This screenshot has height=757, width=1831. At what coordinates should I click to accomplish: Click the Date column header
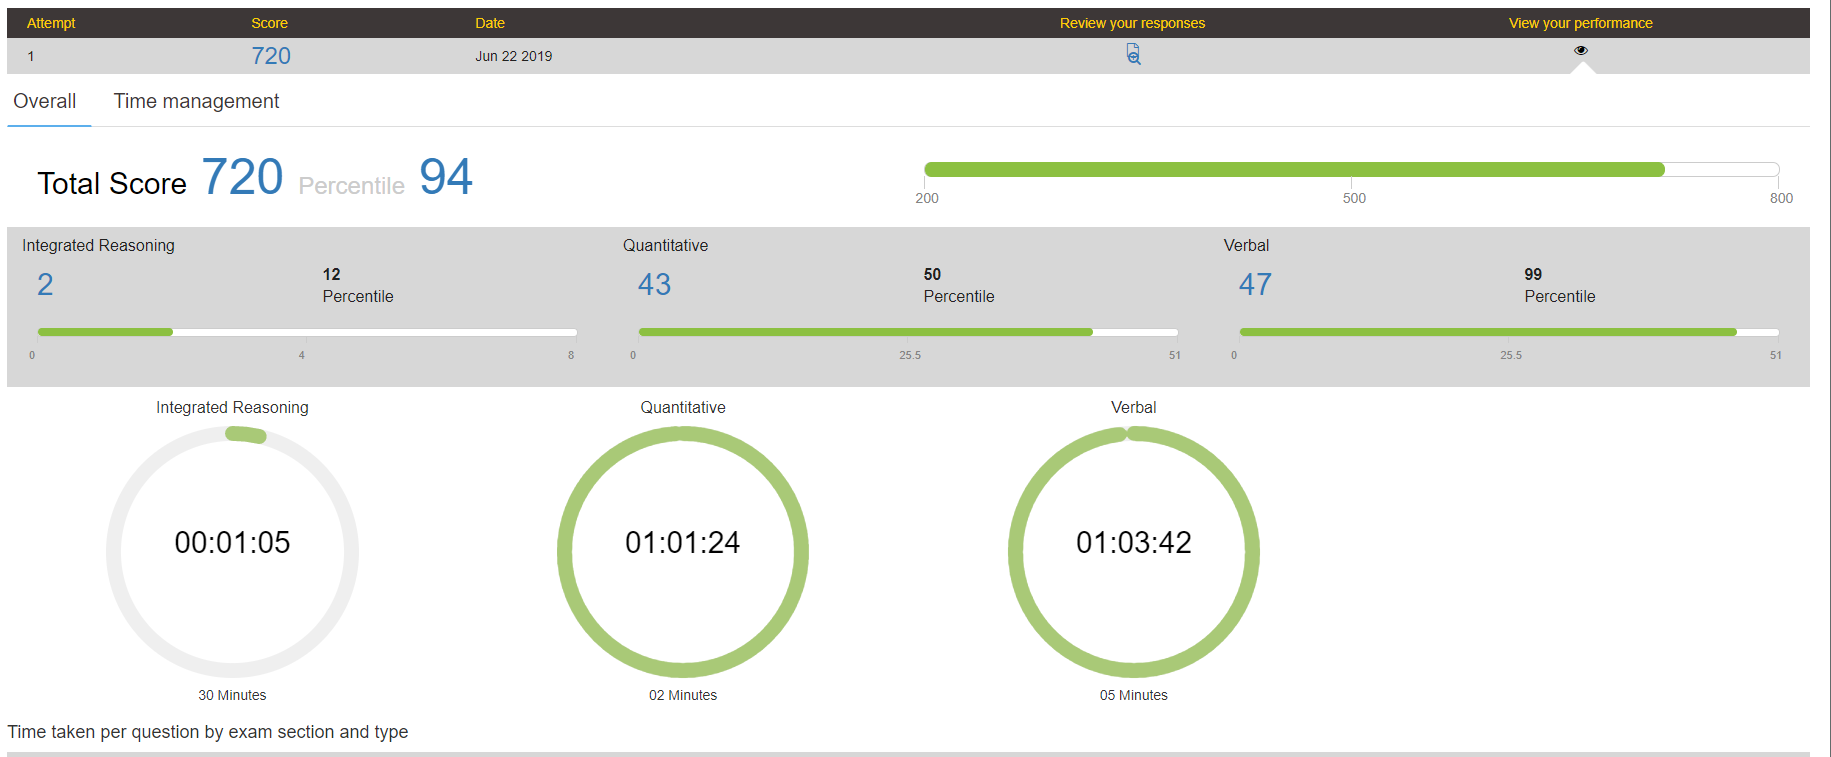click(490, 23)
